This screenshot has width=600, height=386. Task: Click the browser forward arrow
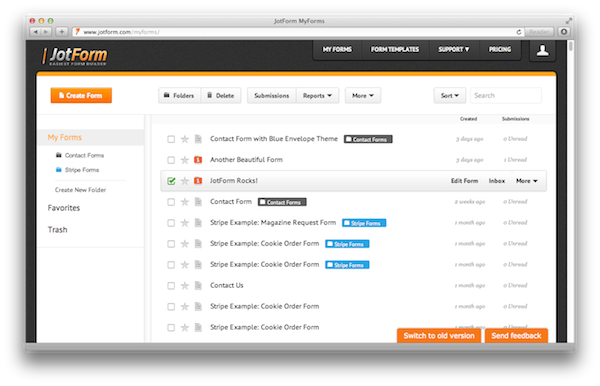point(46,32)
